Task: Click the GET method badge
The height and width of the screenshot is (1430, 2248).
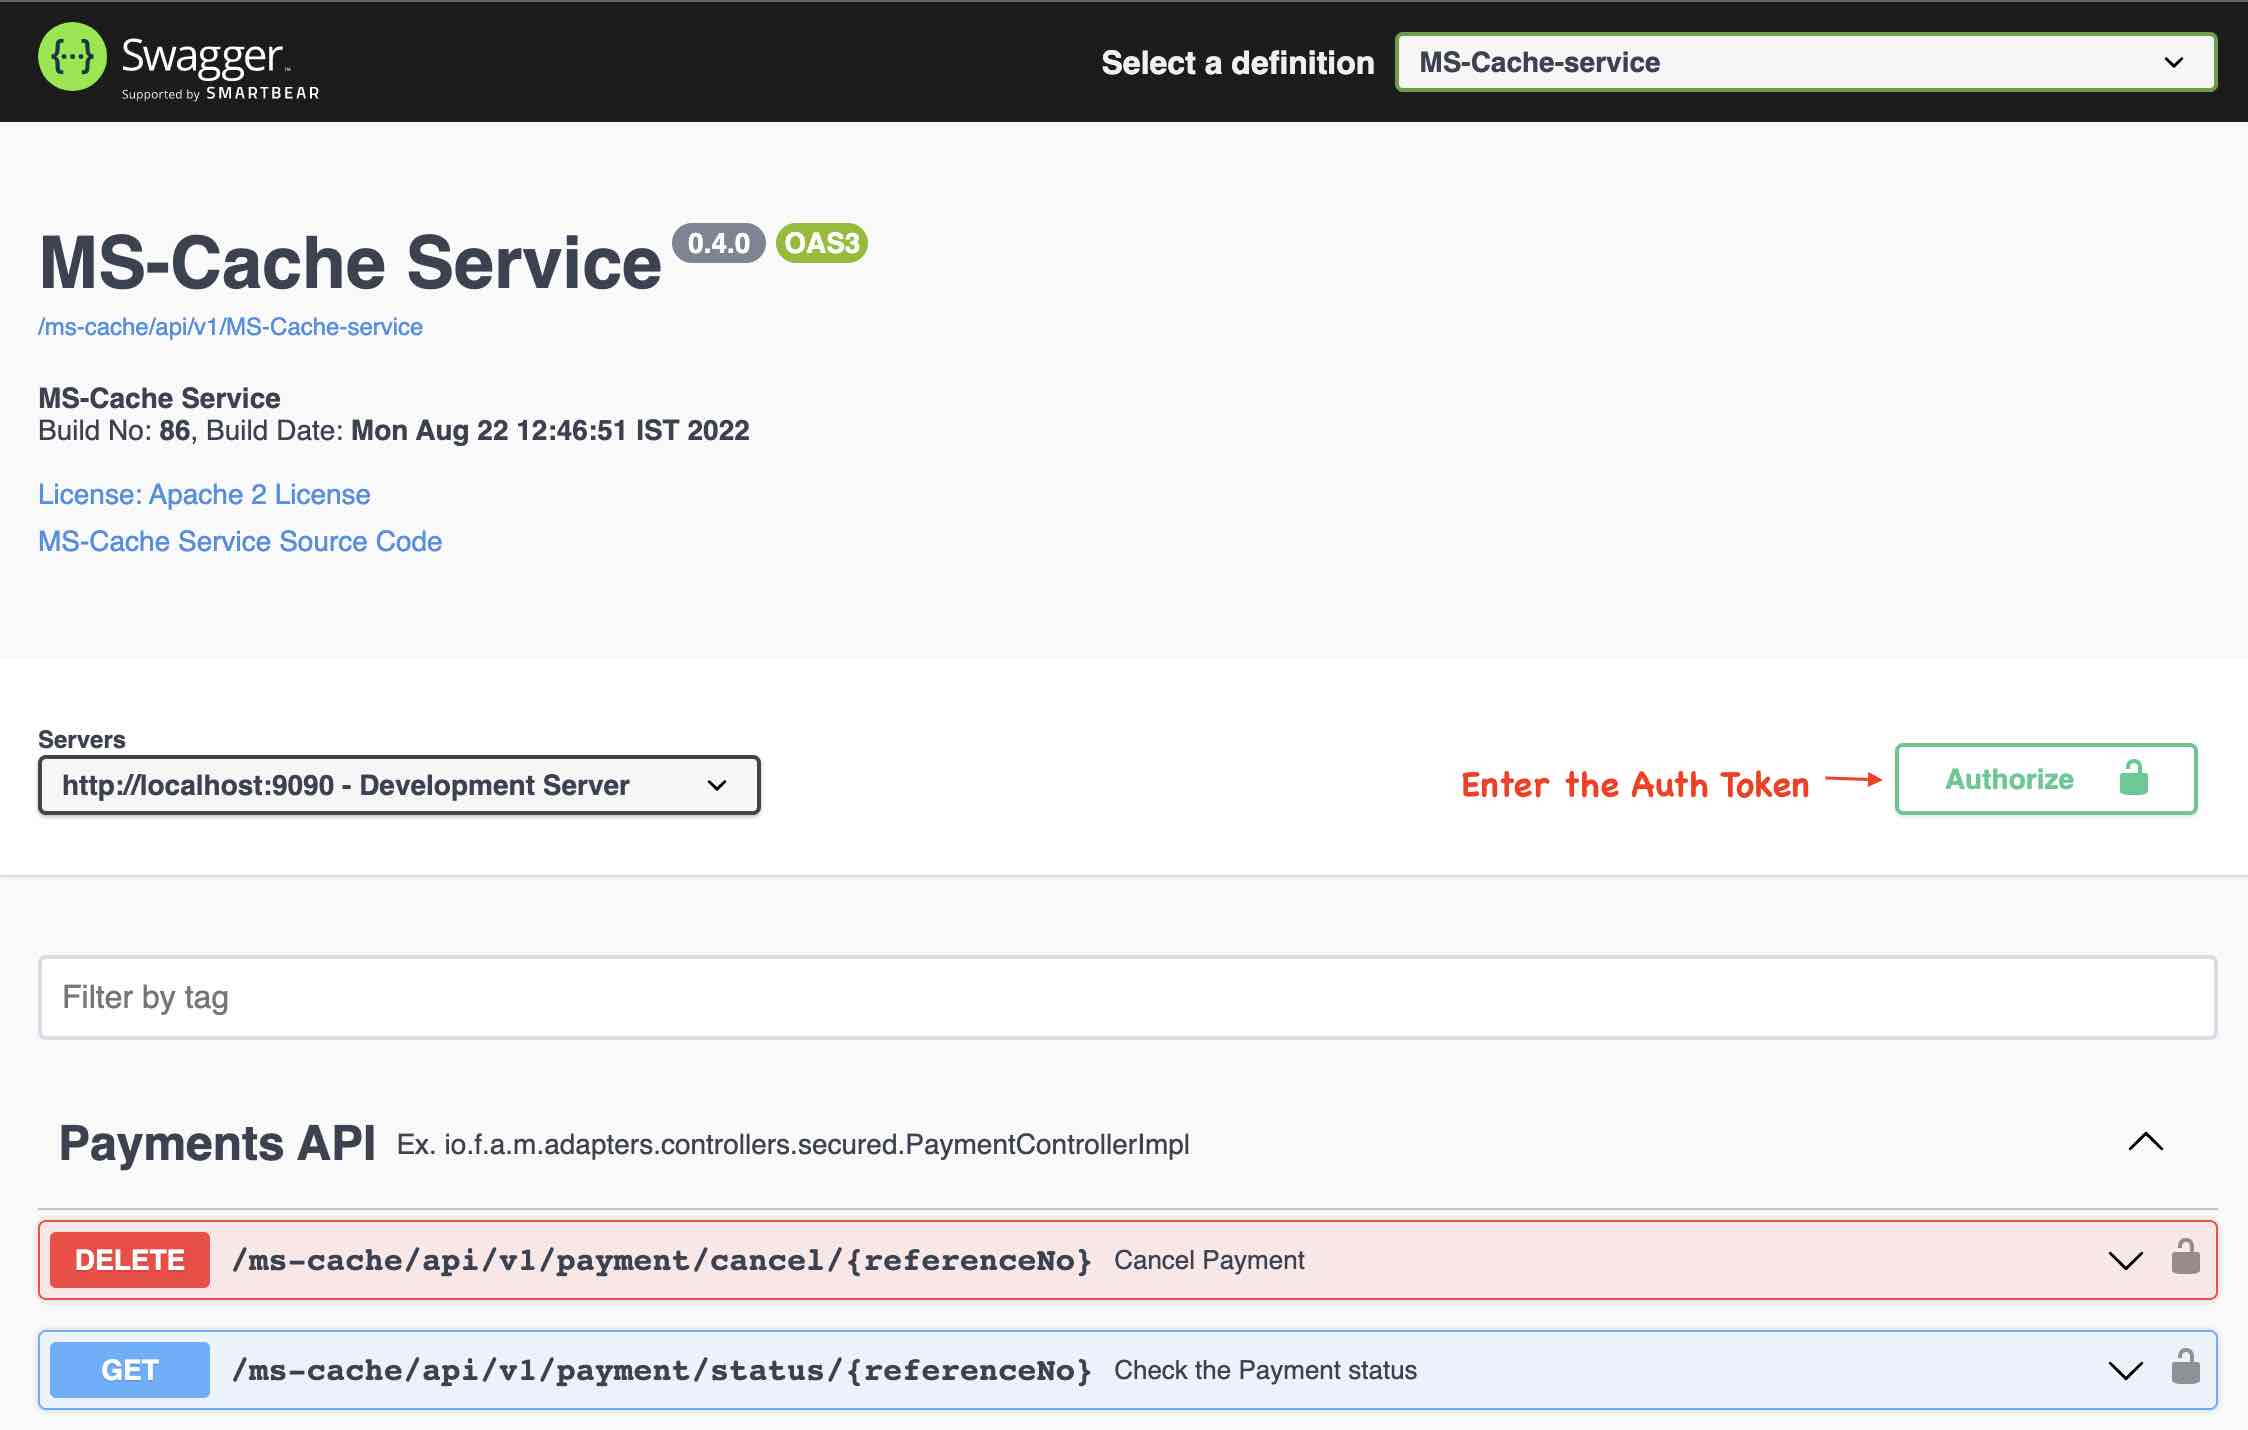Action: pyautogui.click(x=130, y=1370)
